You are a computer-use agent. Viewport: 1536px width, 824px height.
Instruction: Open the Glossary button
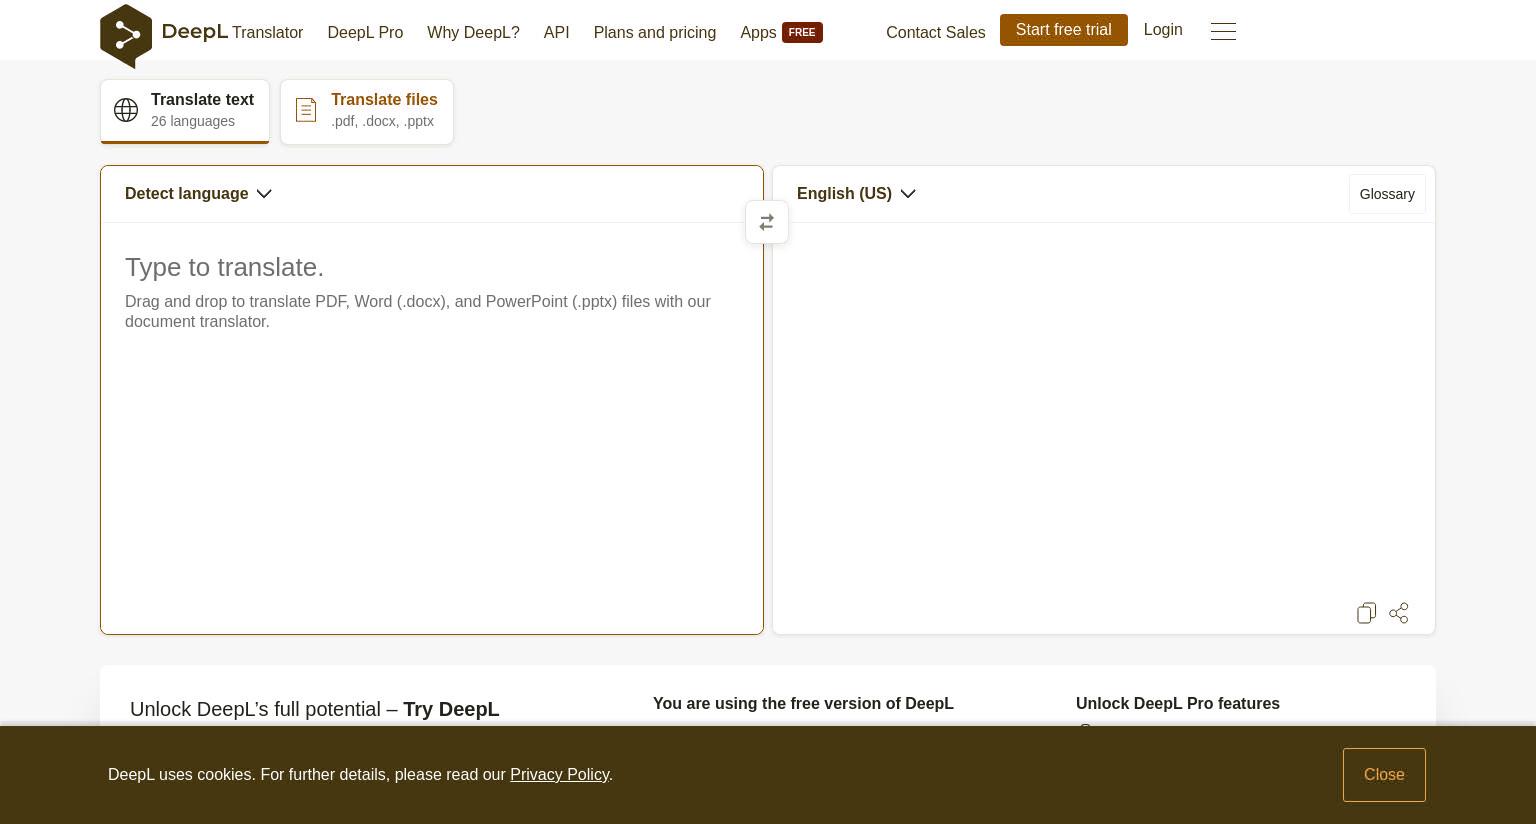pyautogui.click(x=1387, y=194)
